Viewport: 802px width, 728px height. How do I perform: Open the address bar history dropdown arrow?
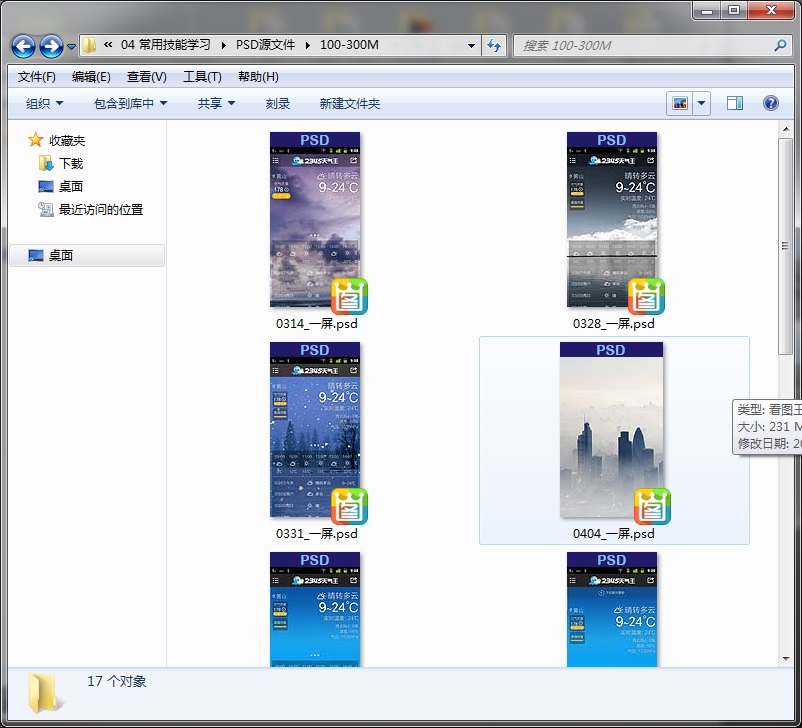click(472, 45)
